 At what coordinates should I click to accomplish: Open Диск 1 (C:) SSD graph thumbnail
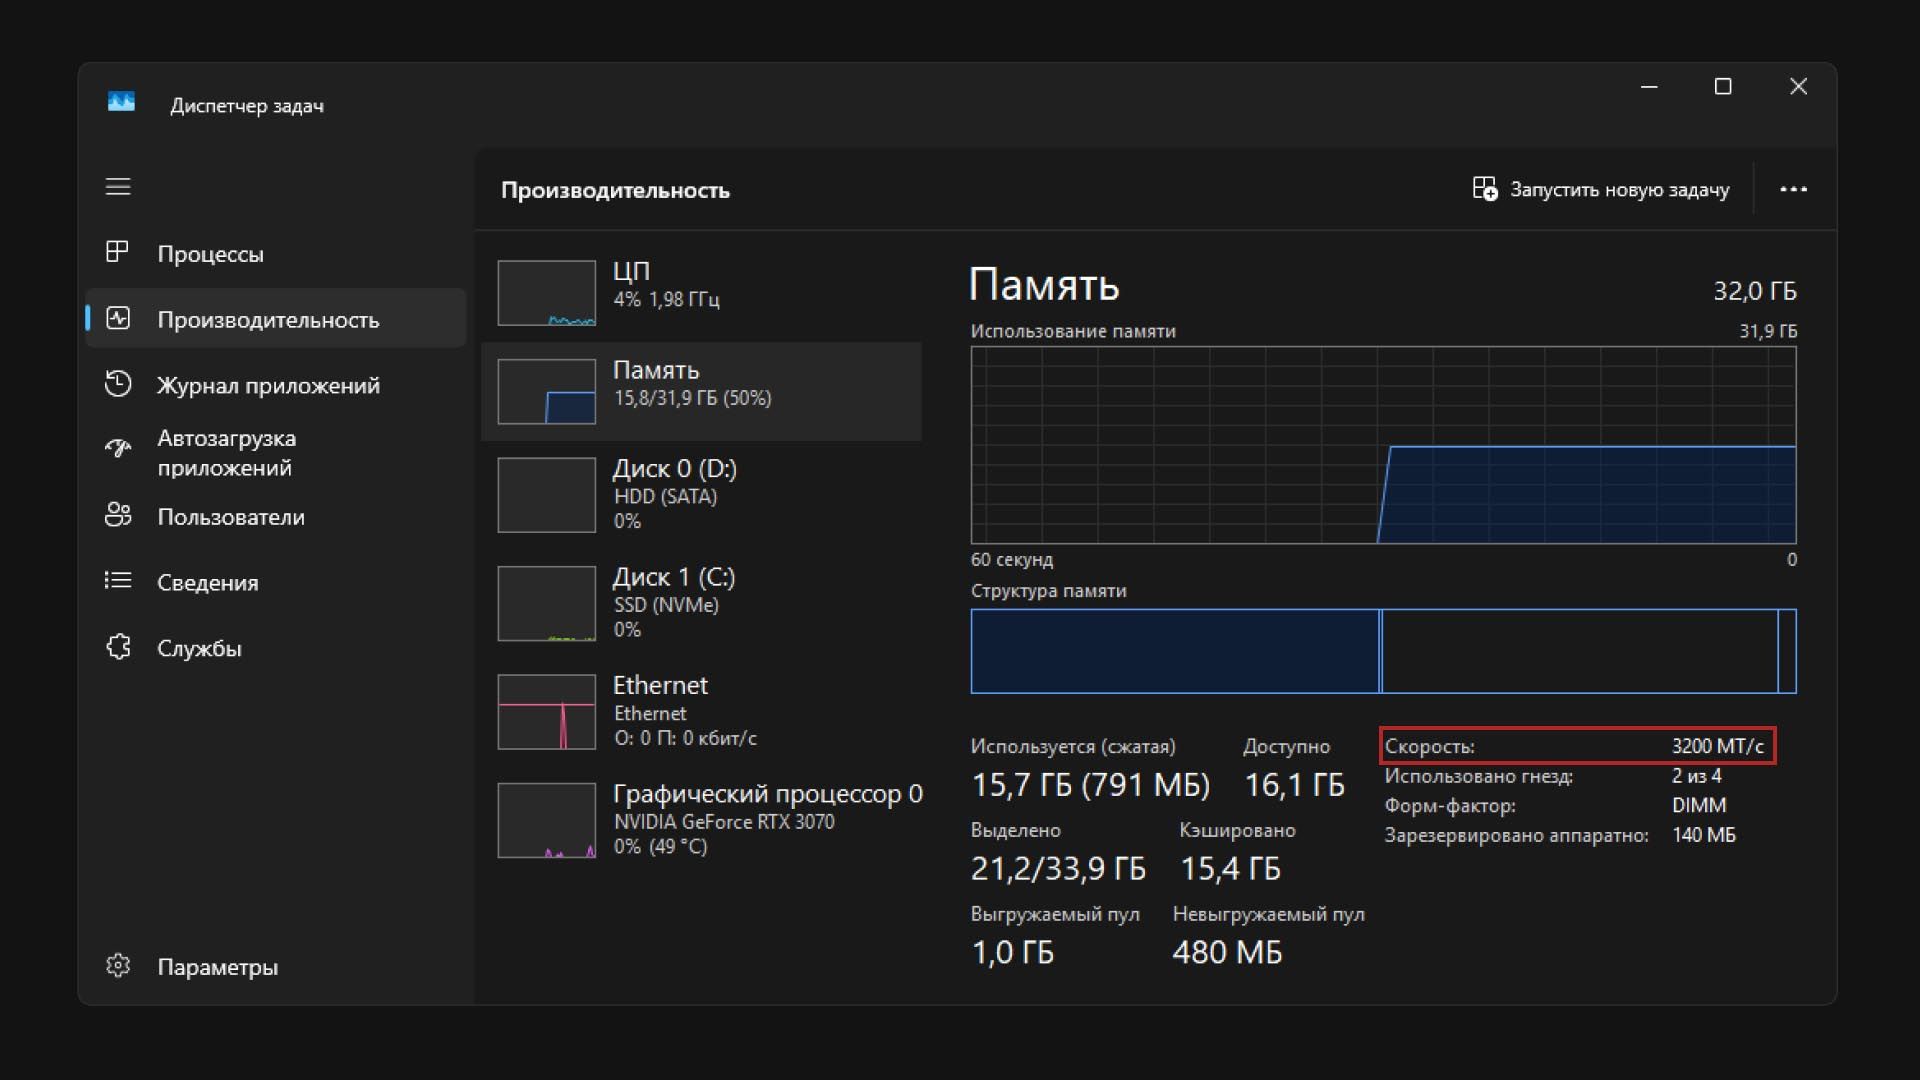coord(546,603)
